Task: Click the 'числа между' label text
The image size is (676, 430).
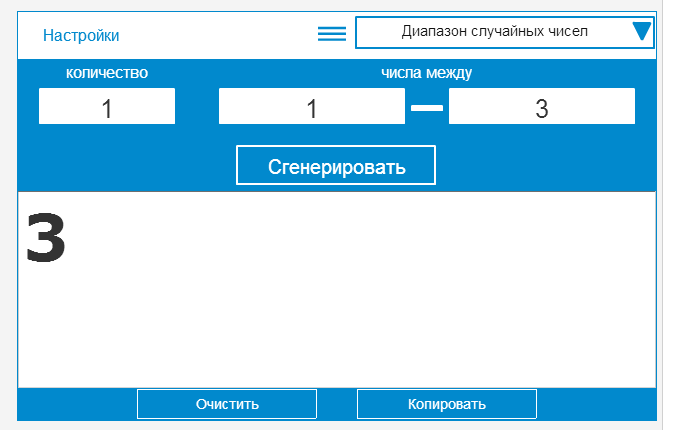Action: (x=427, y=73)
